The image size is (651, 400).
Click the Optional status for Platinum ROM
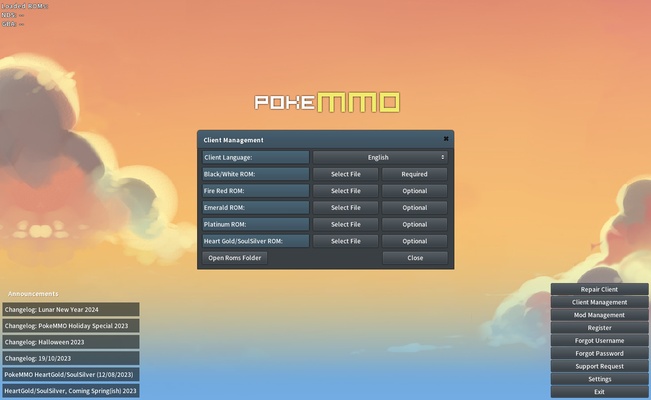(414, 224)
